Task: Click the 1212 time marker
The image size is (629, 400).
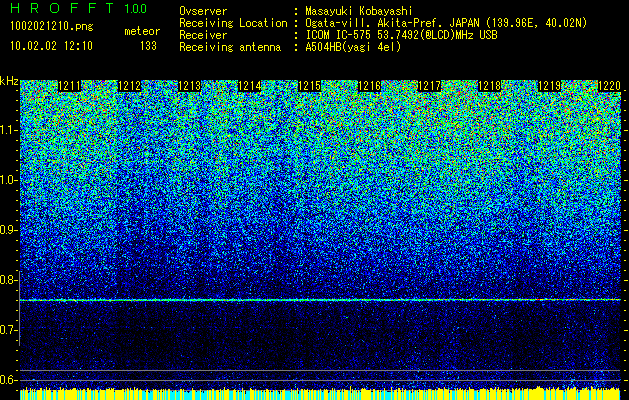Action: [130, 86]
